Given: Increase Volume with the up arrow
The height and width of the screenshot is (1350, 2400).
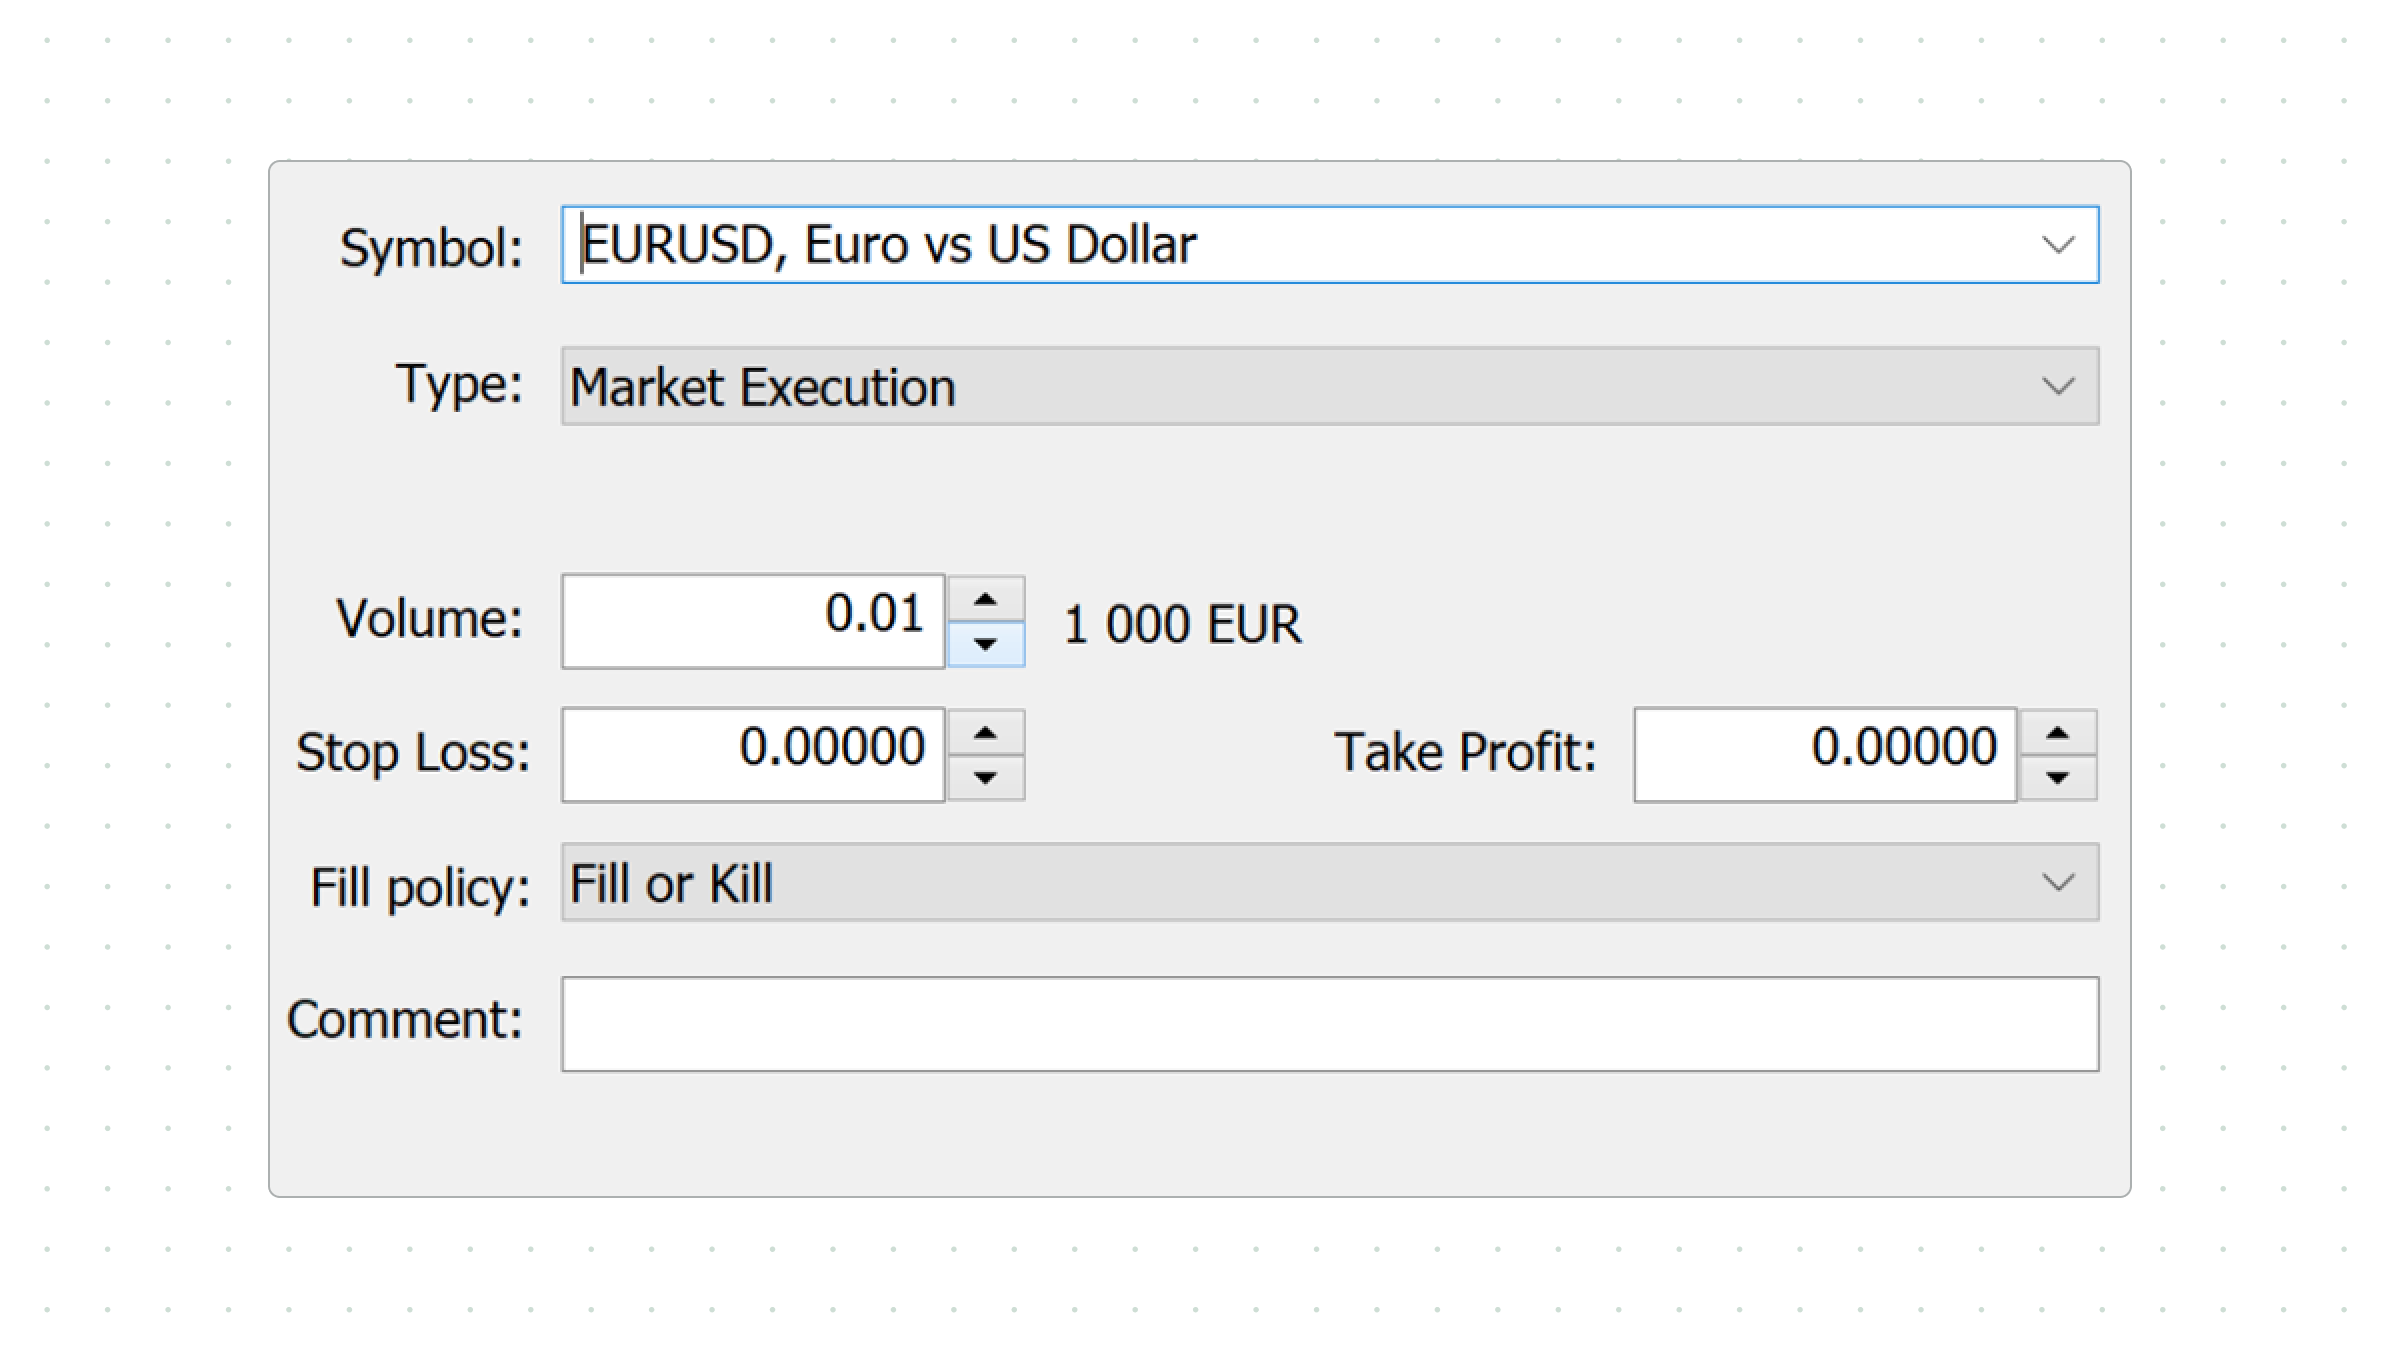Looking at the screenshot, I should pyautogui.click(x=985, y=599).
